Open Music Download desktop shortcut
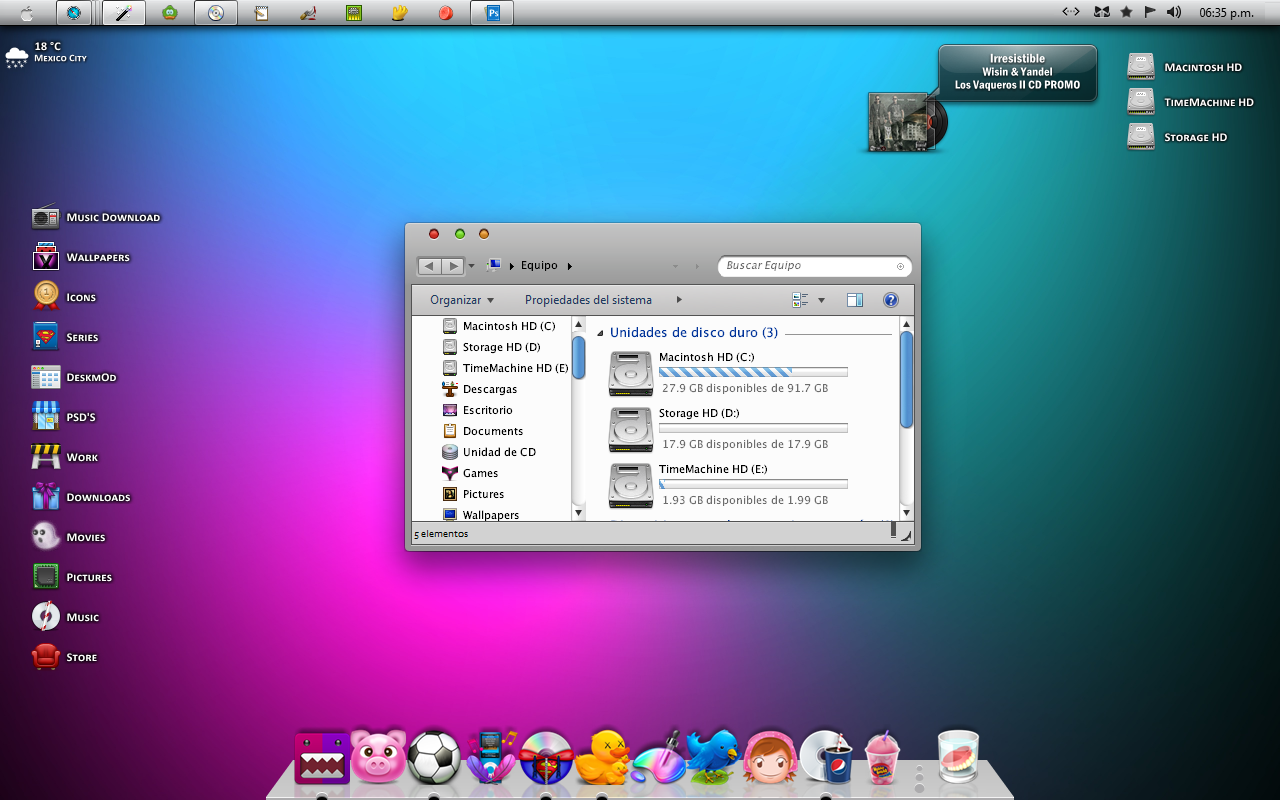 pos(96,217)
